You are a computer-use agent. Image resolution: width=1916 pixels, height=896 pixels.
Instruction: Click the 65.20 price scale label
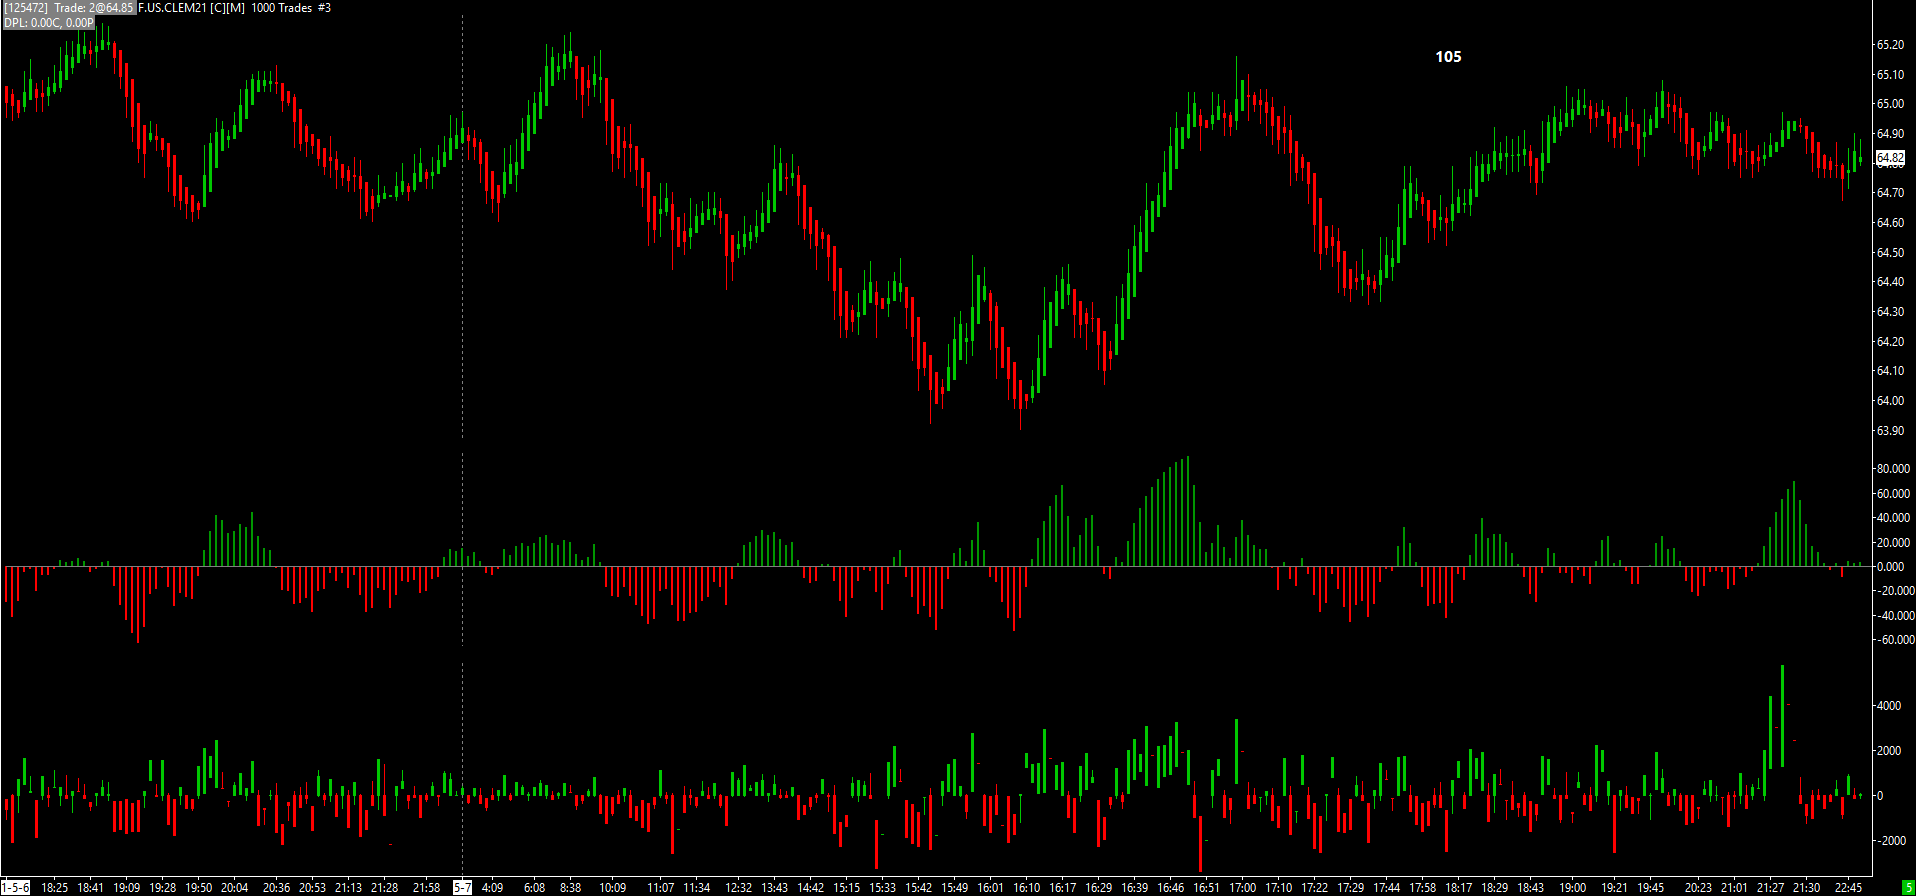[1890, 45]
